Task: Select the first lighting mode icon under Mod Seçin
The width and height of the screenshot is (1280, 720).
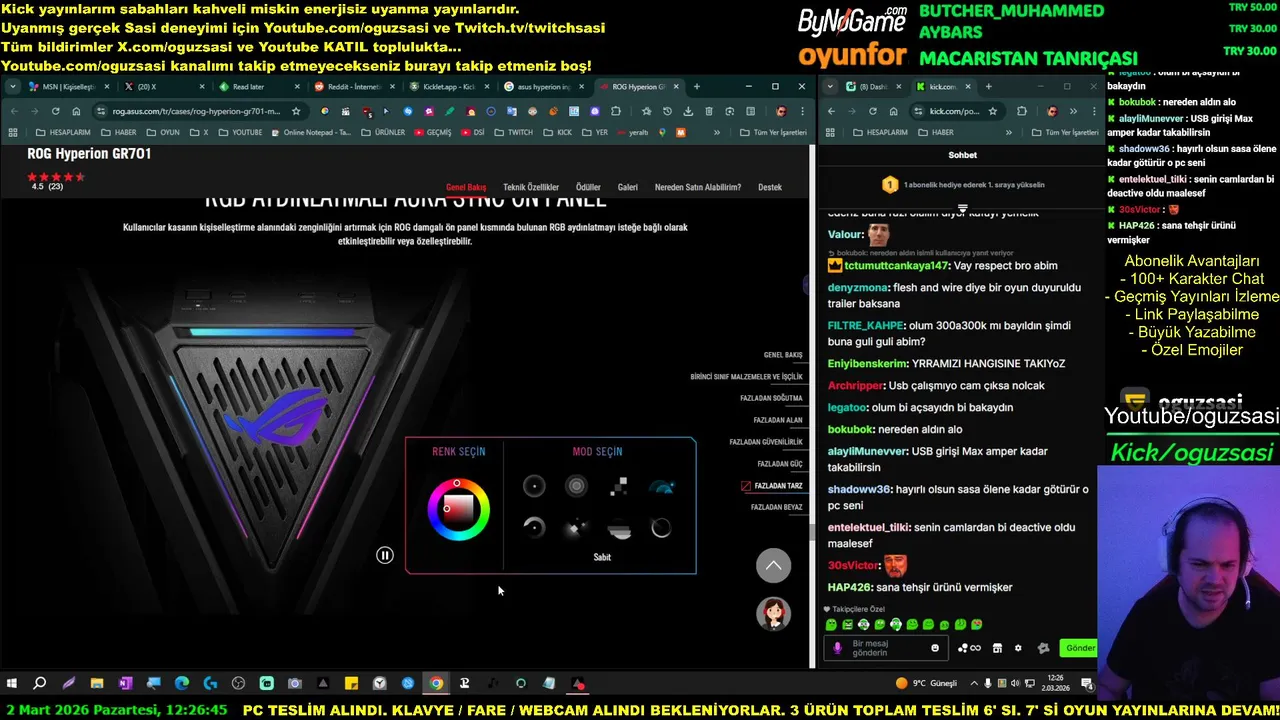Action: point(534,486)
